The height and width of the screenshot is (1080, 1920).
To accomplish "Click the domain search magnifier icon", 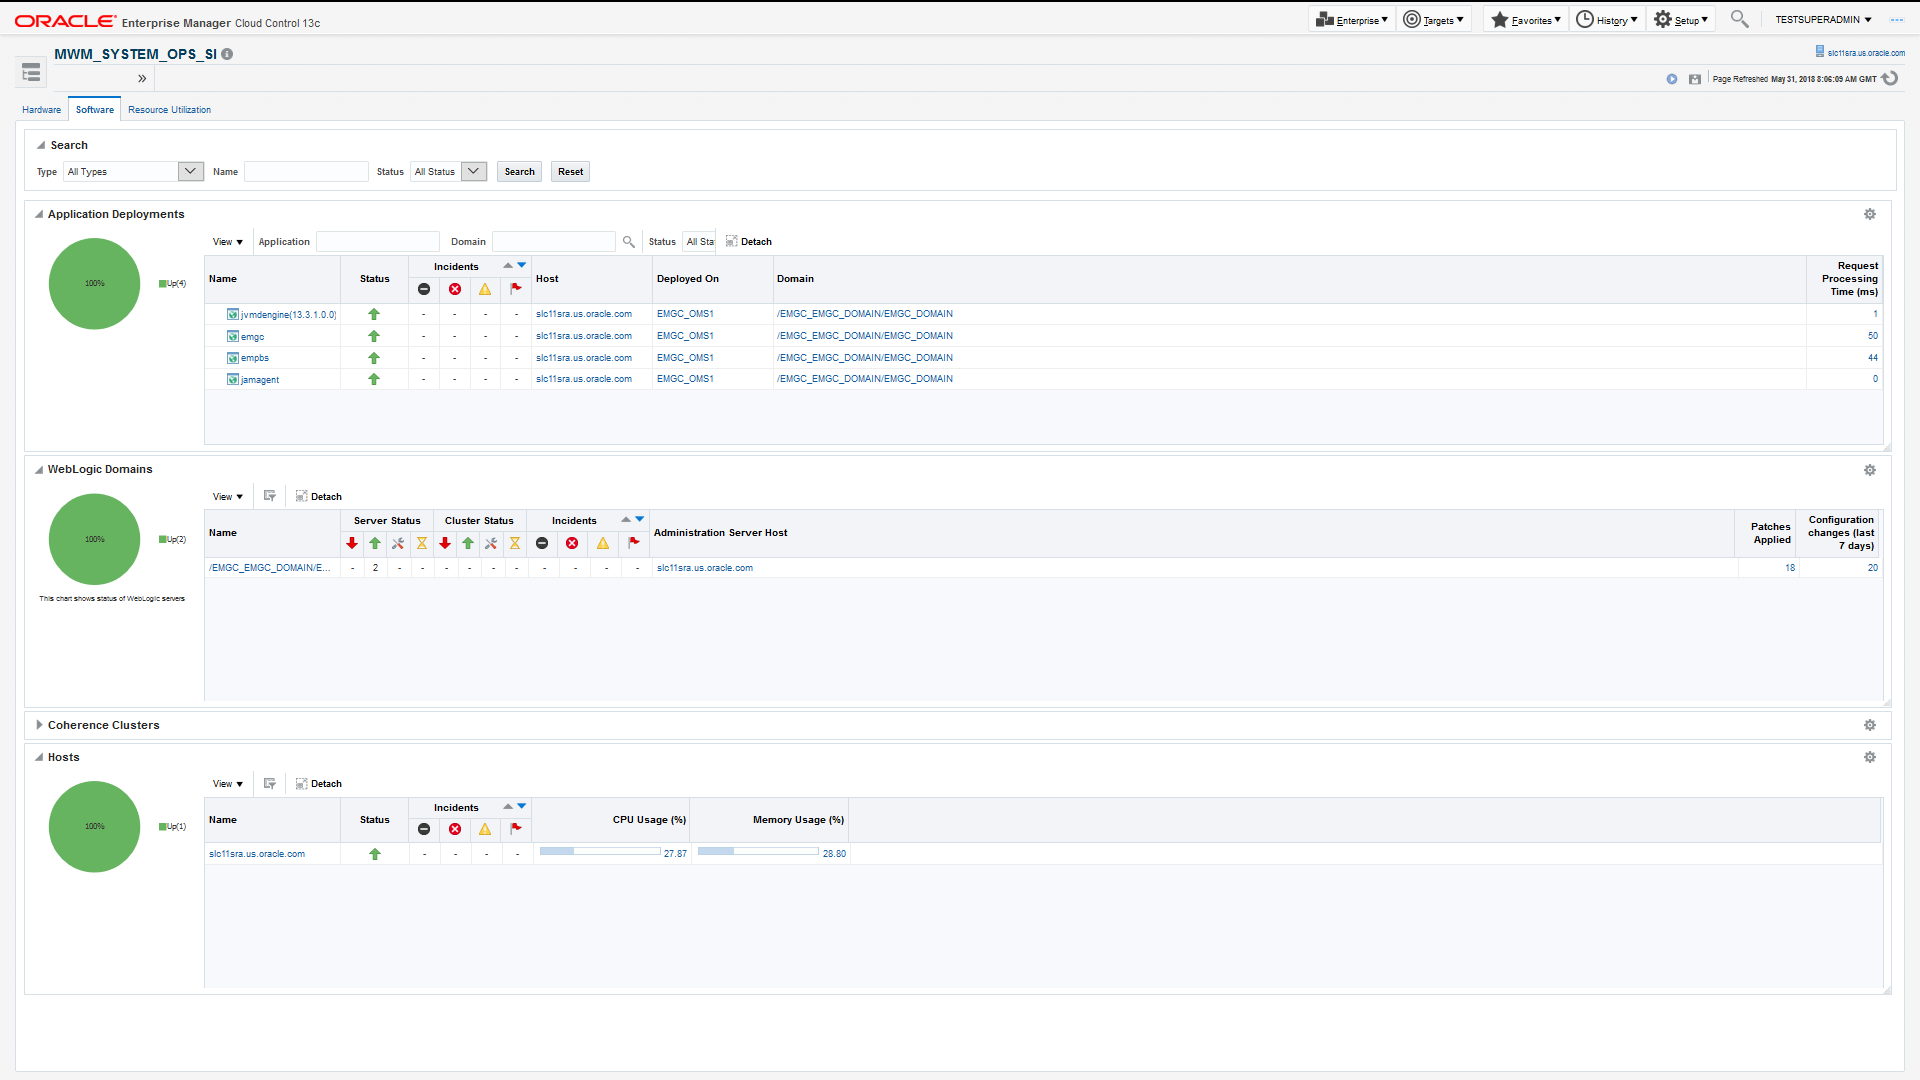I will 628,242.
